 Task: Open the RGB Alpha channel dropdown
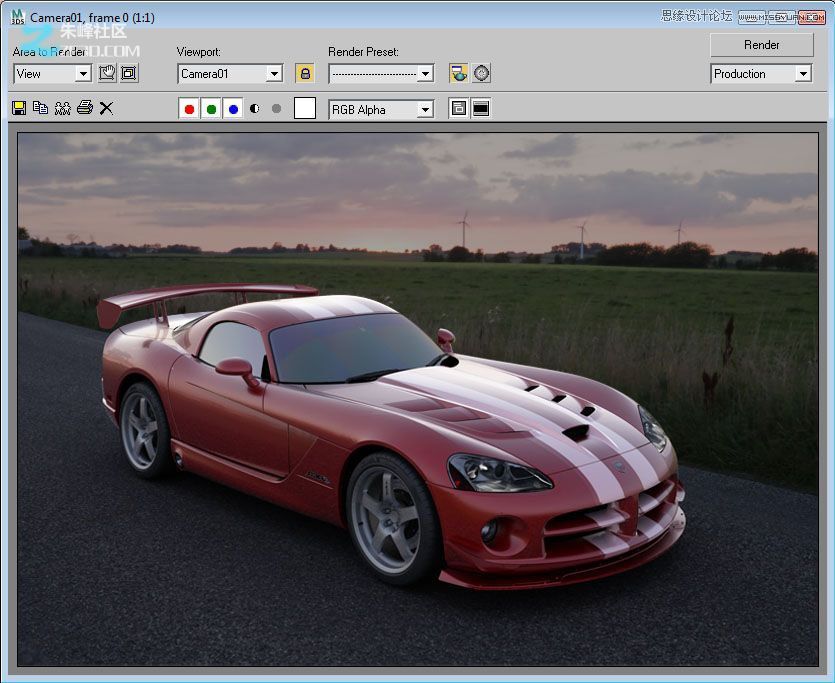click(x=425, y=110)
